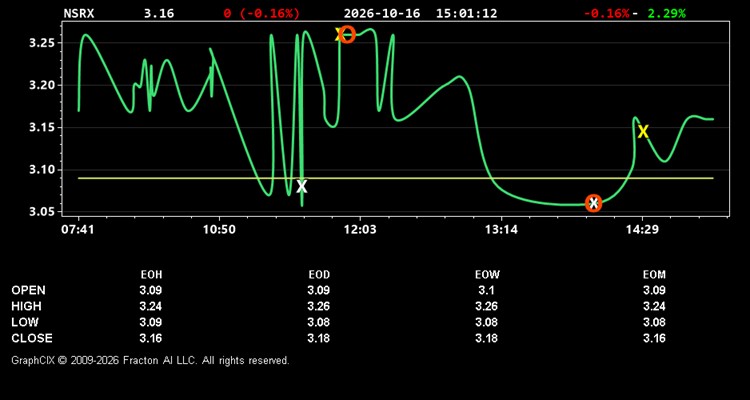
Task: Click the GraphCIX copyright text
Action: pos(150,360)
